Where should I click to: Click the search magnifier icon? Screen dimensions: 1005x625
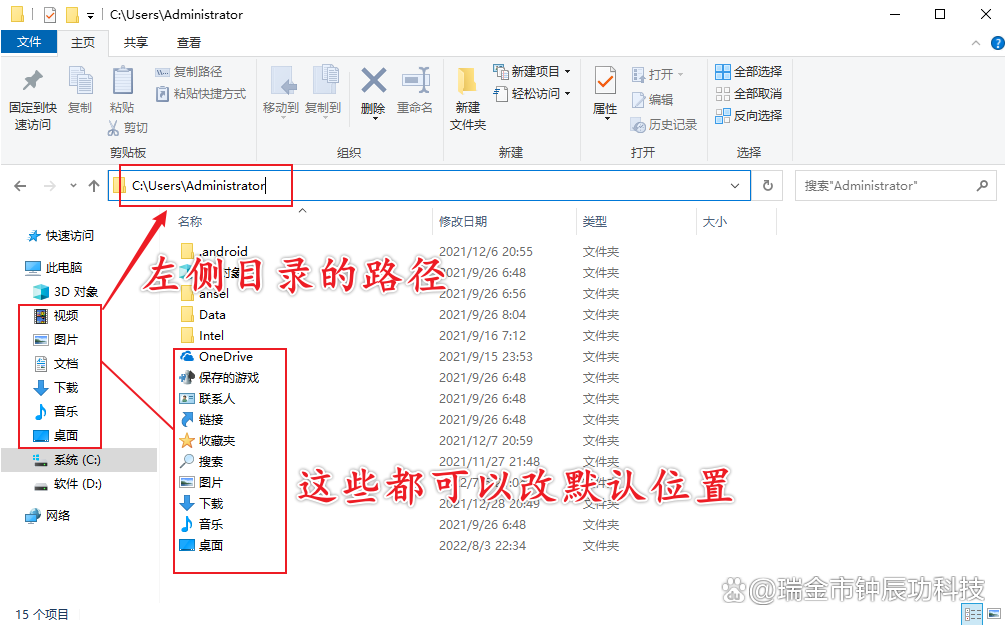tap(983, 186)
